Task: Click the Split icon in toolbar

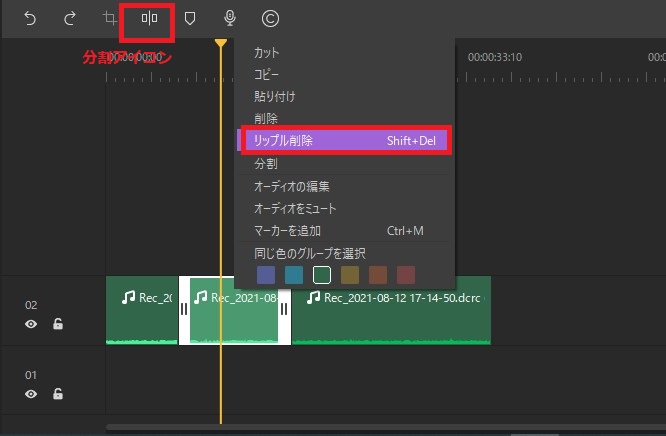Action: click(149, 18)
